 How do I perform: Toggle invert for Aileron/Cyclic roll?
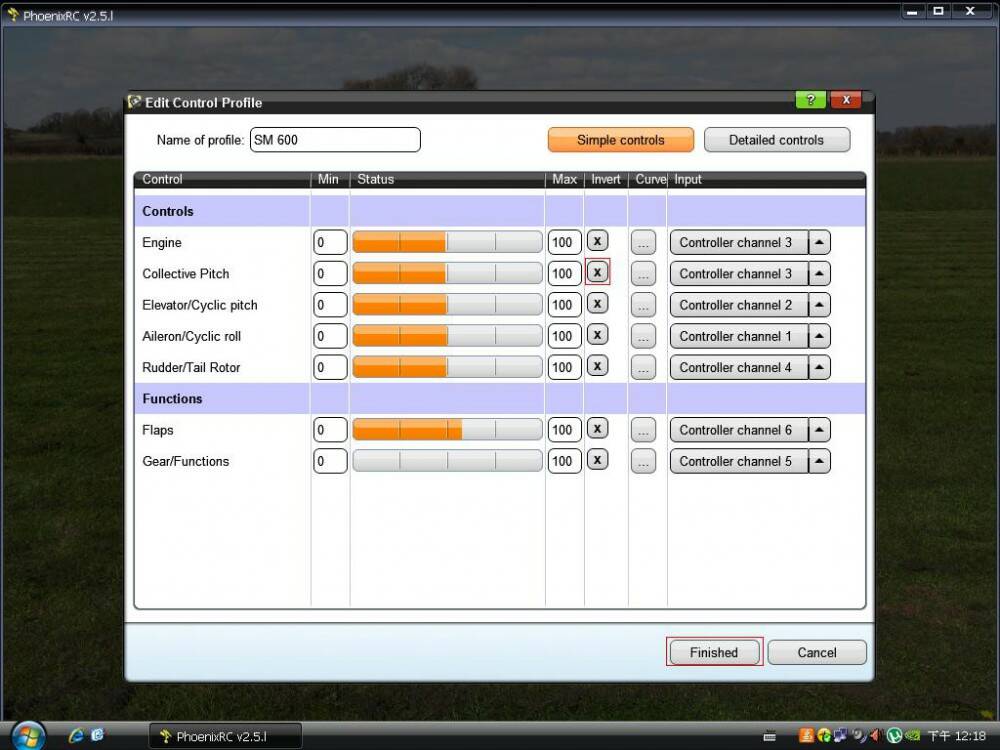pos(597,335)
